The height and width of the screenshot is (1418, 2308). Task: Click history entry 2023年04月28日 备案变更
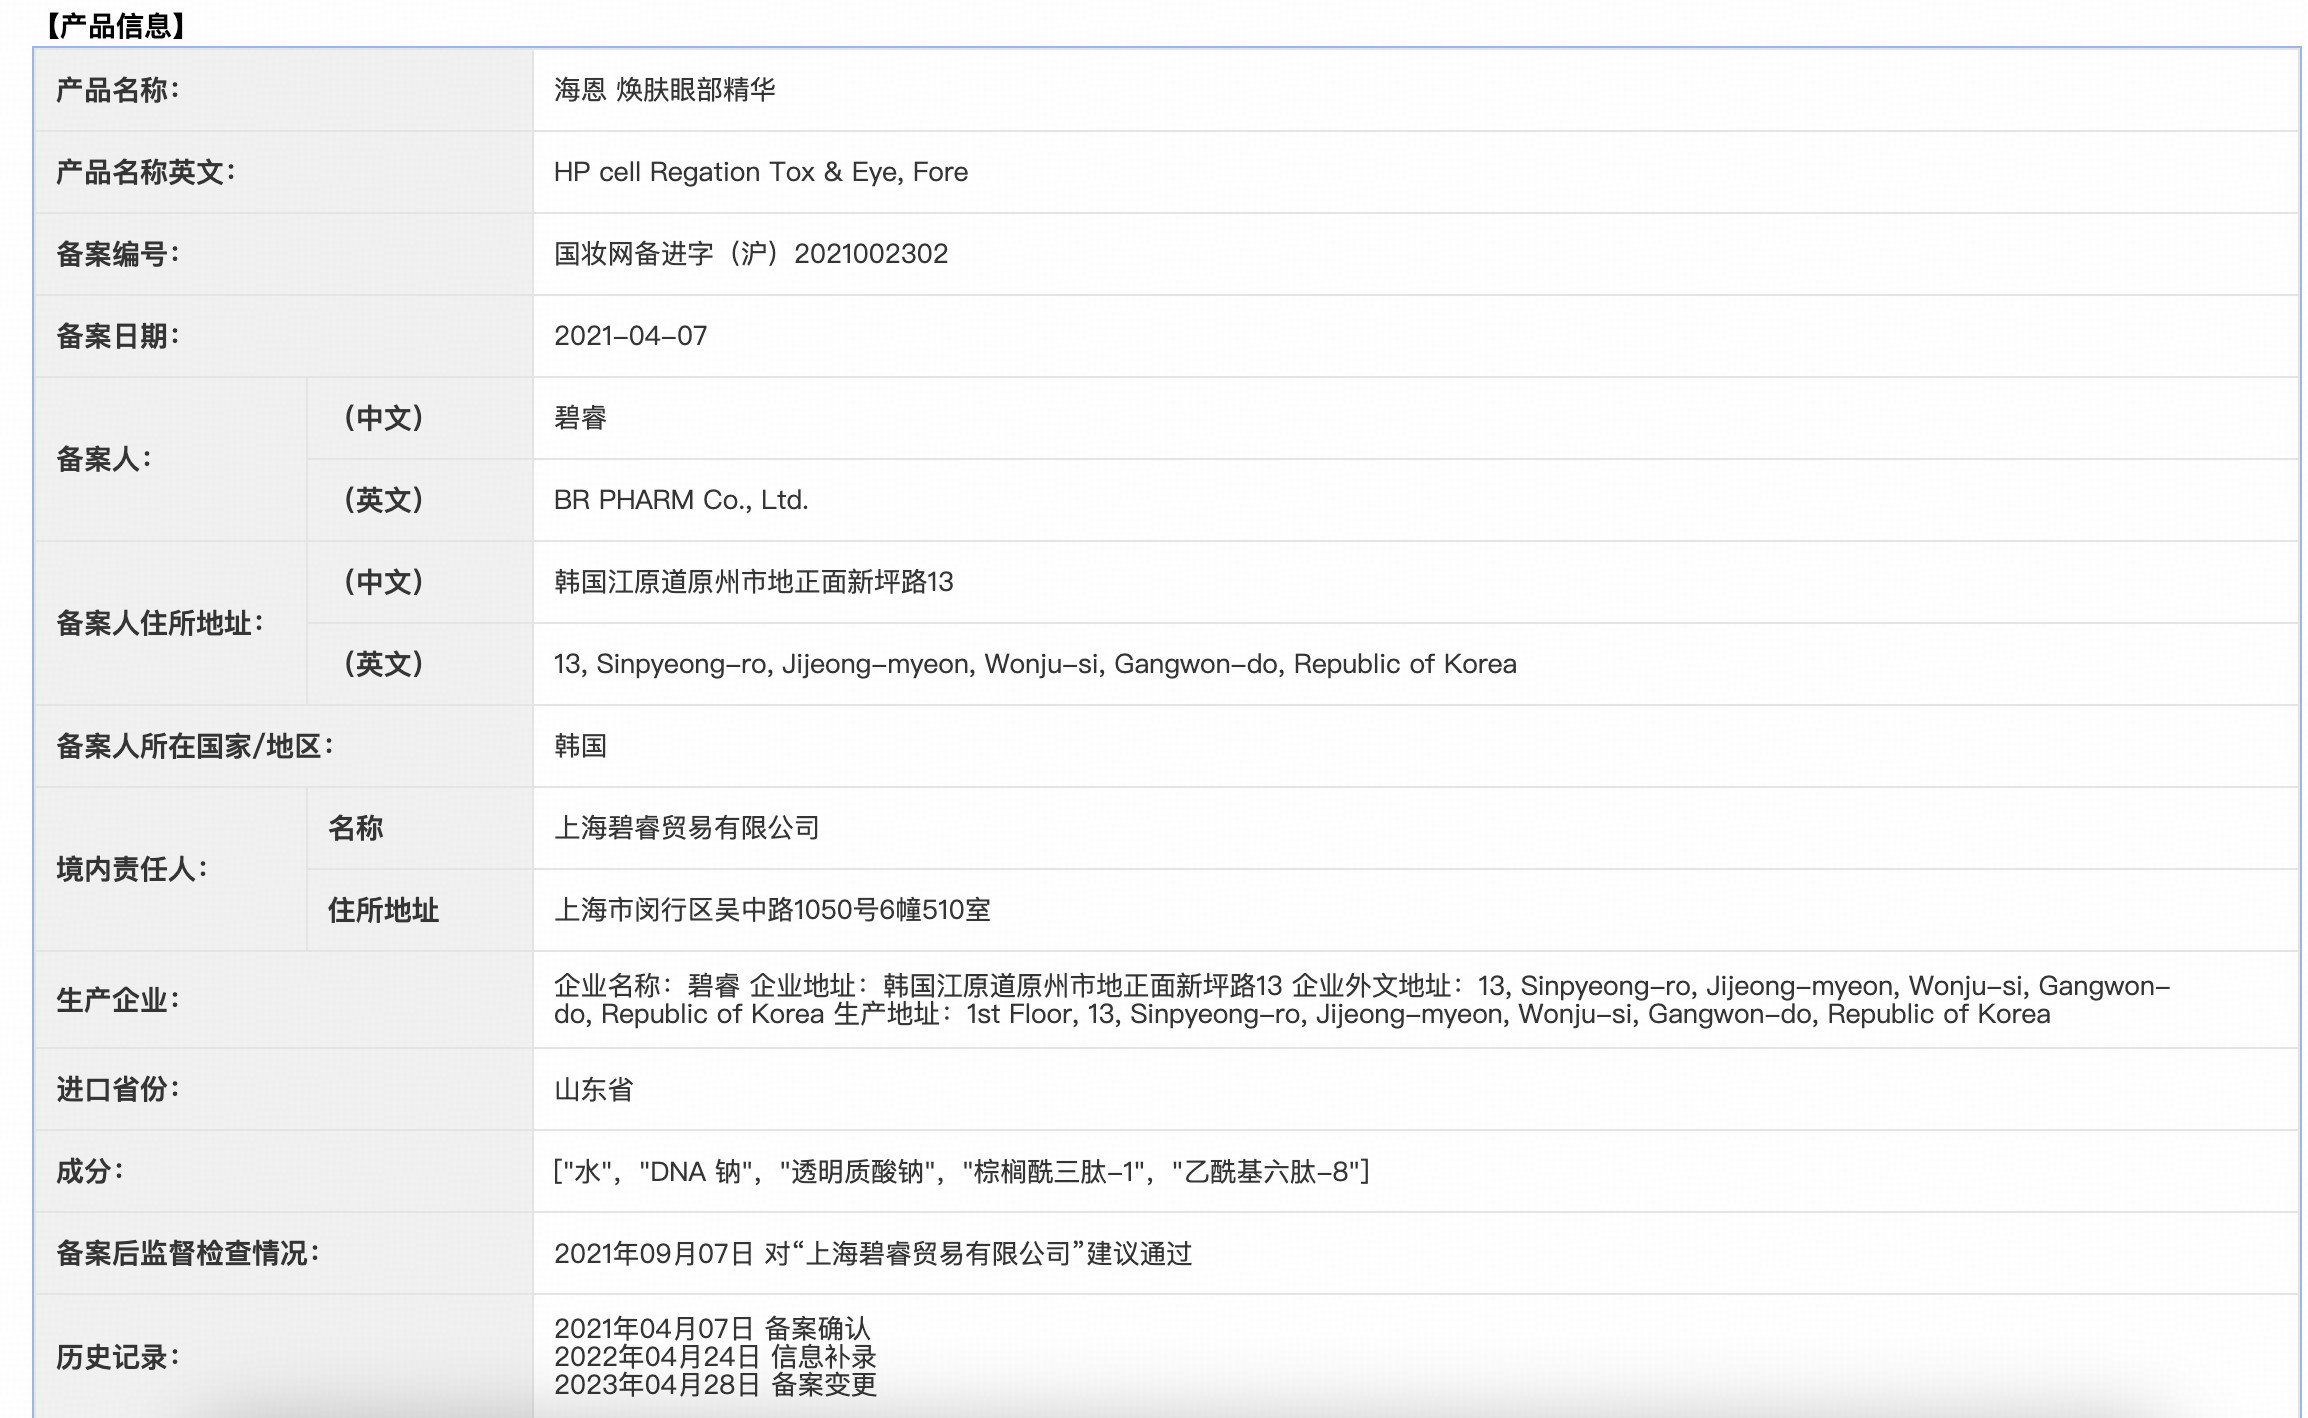click(x=715, y=1385)
